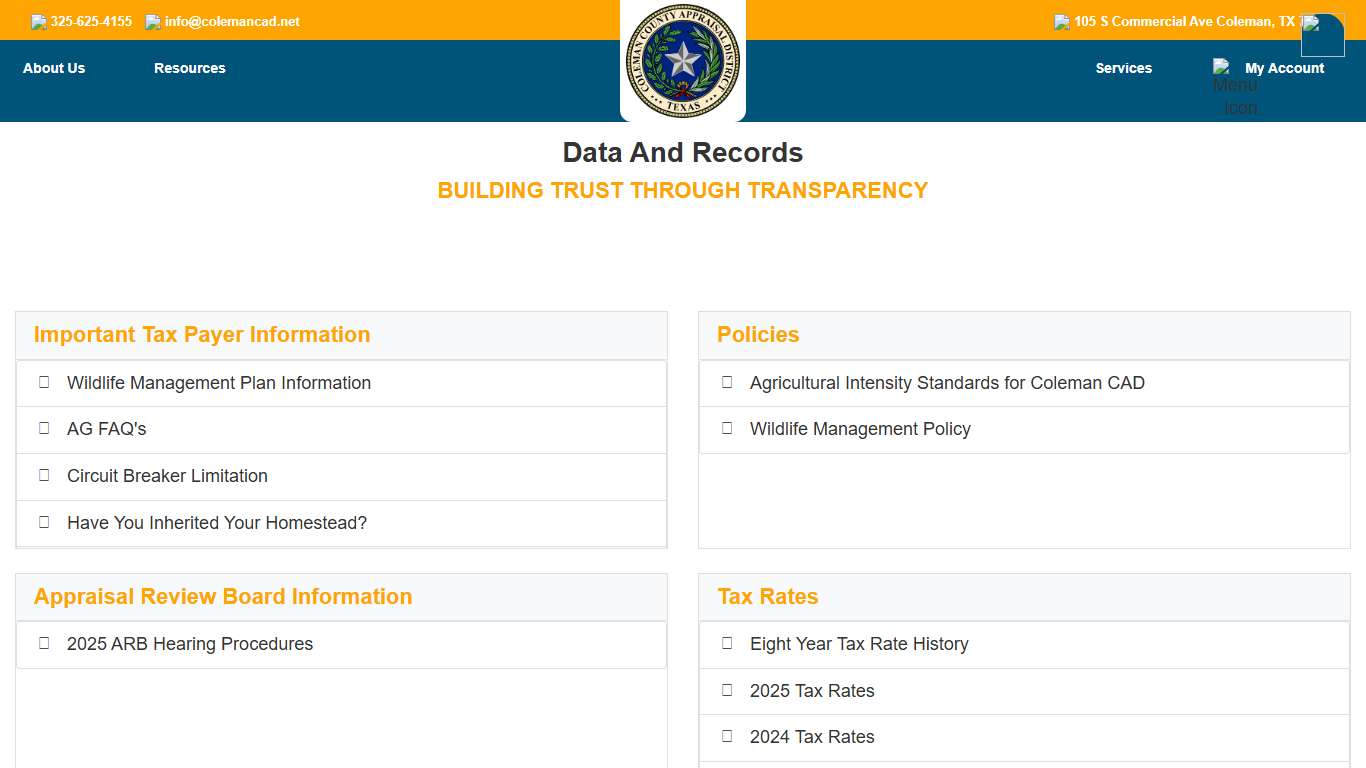The width and height of the screenshot is (1366, 768).
Task: Open Circuit Breaker Limitation information
Action: pos(167,476)
